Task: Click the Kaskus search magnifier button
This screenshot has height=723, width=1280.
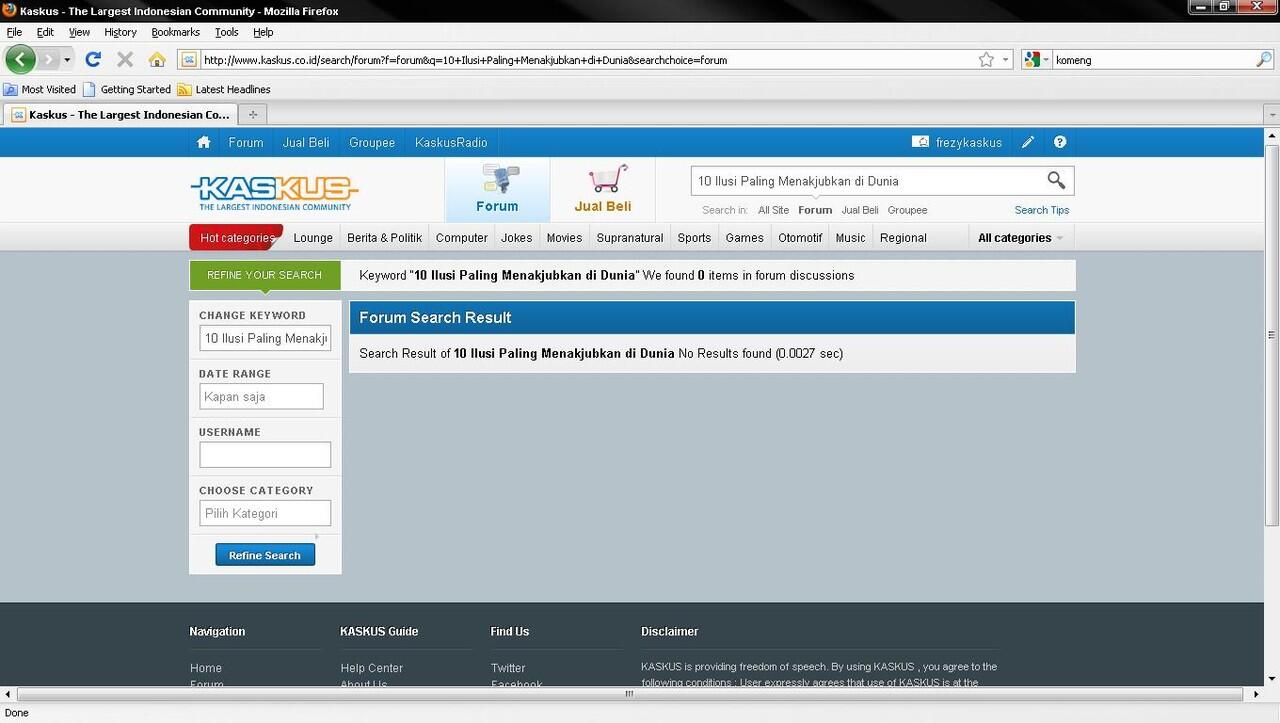Action: click(x=1056, y=180)
